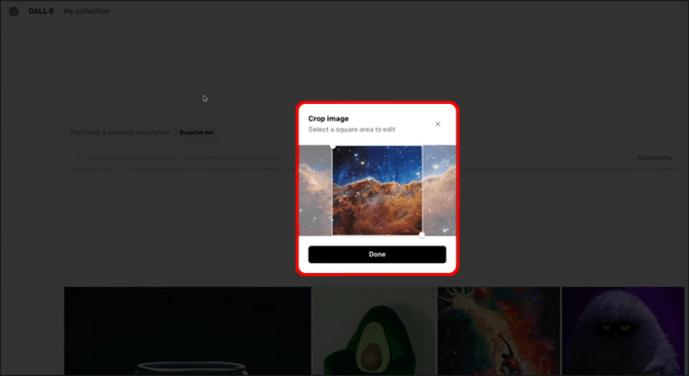Open the DALL-E home link

[41, 11]
